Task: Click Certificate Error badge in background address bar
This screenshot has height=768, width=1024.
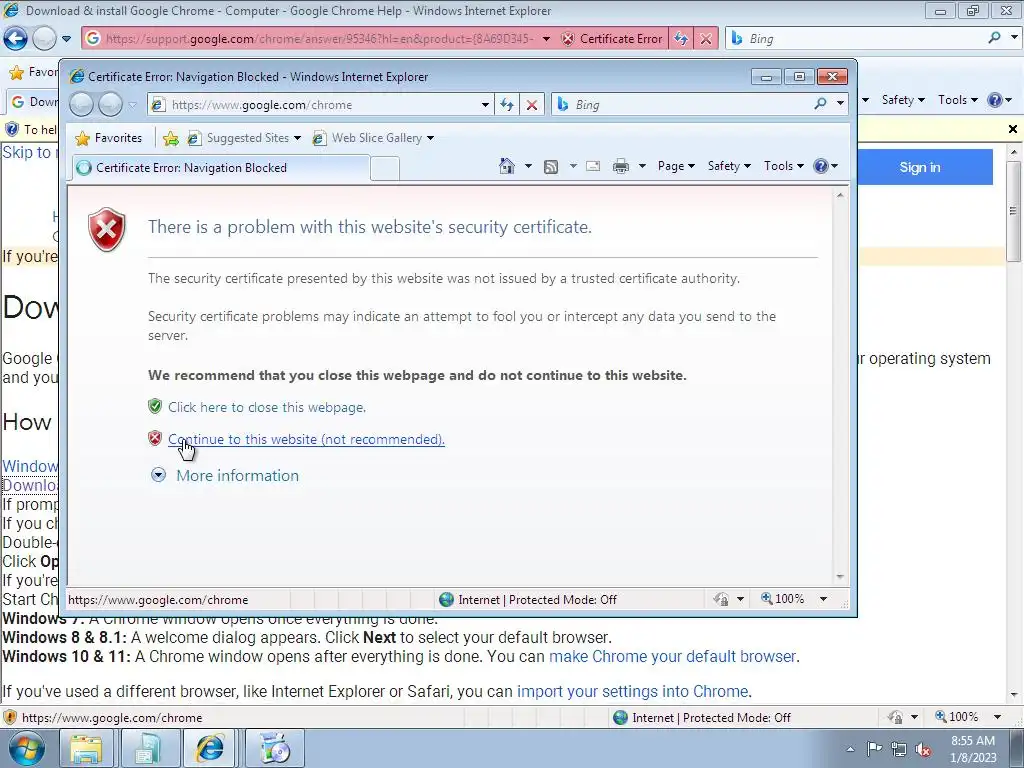Action: point(613,39)
